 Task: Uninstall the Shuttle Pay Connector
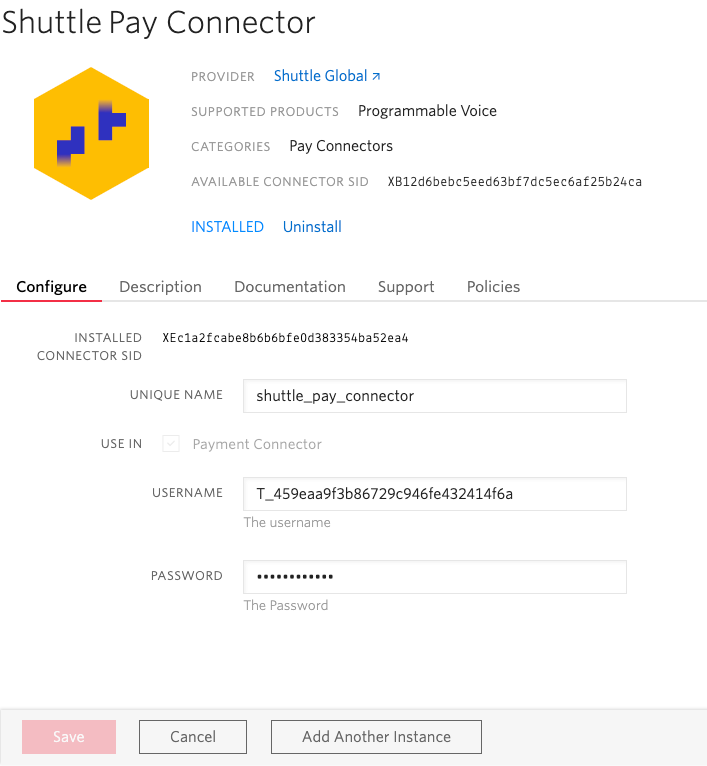pos(312,227)
